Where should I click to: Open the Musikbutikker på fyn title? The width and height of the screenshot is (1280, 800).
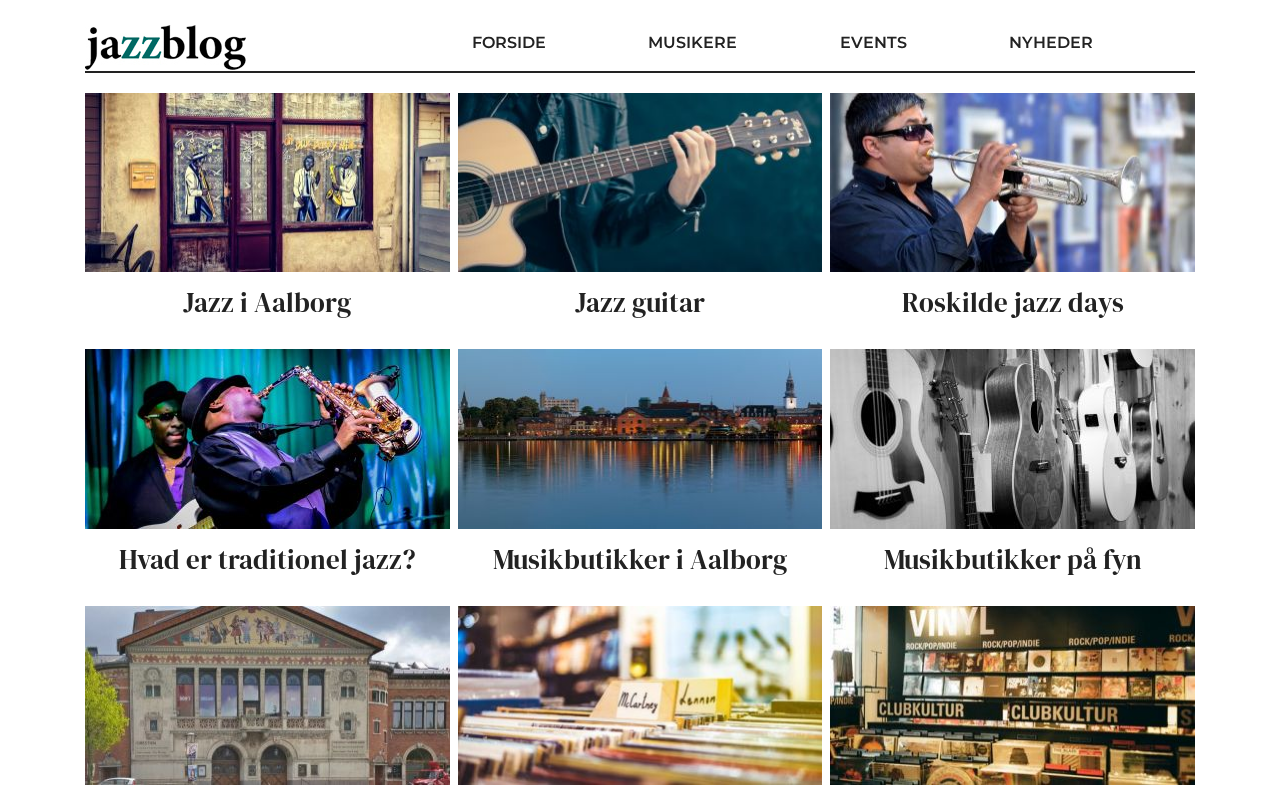1012,560
